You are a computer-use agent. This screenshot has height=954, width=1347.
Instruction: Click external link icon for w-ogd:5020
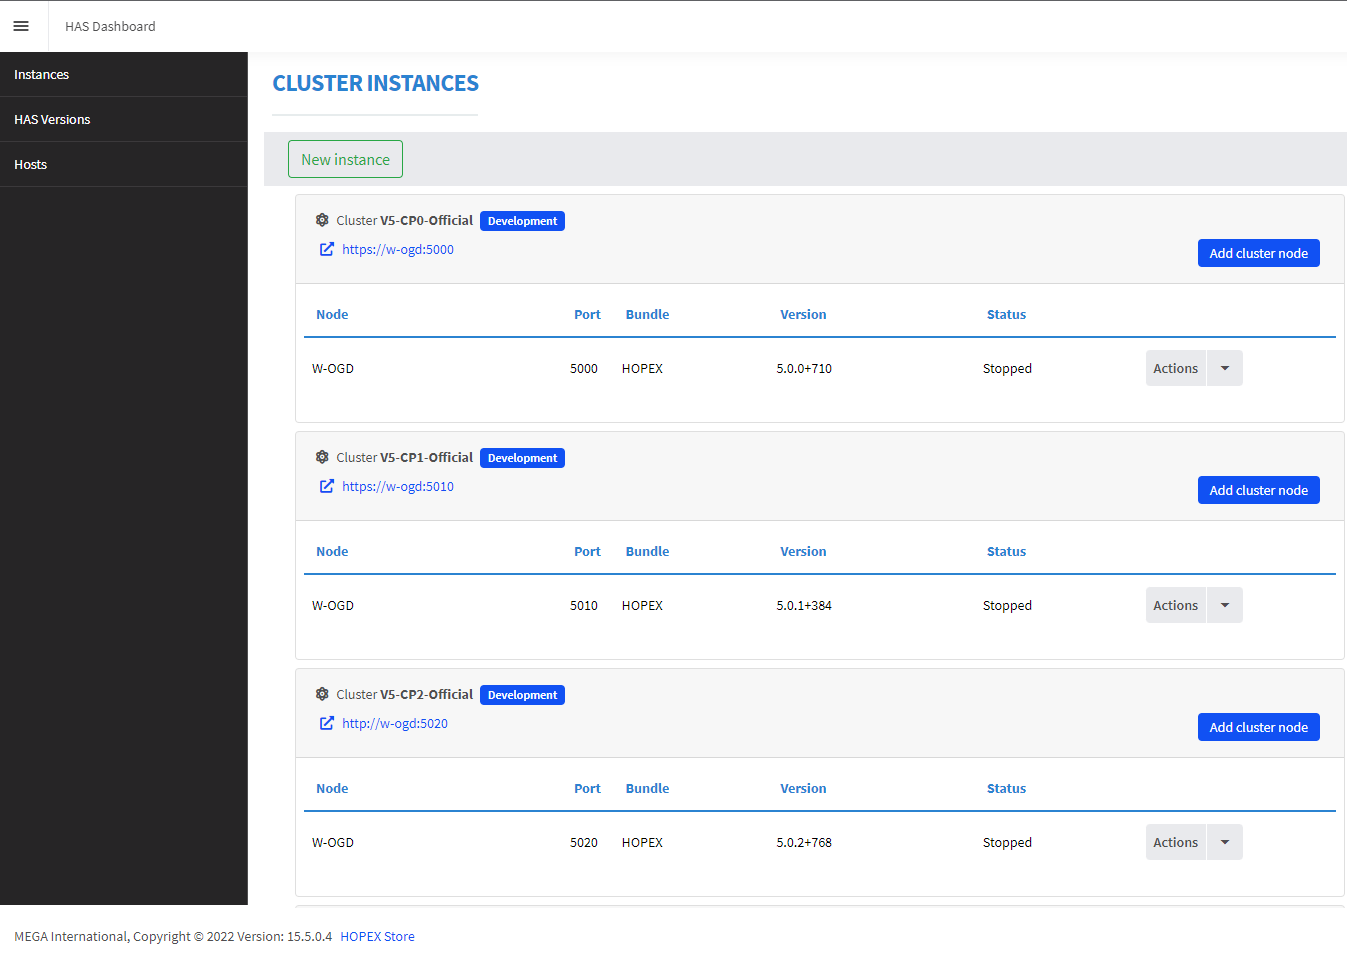[326, 723]
